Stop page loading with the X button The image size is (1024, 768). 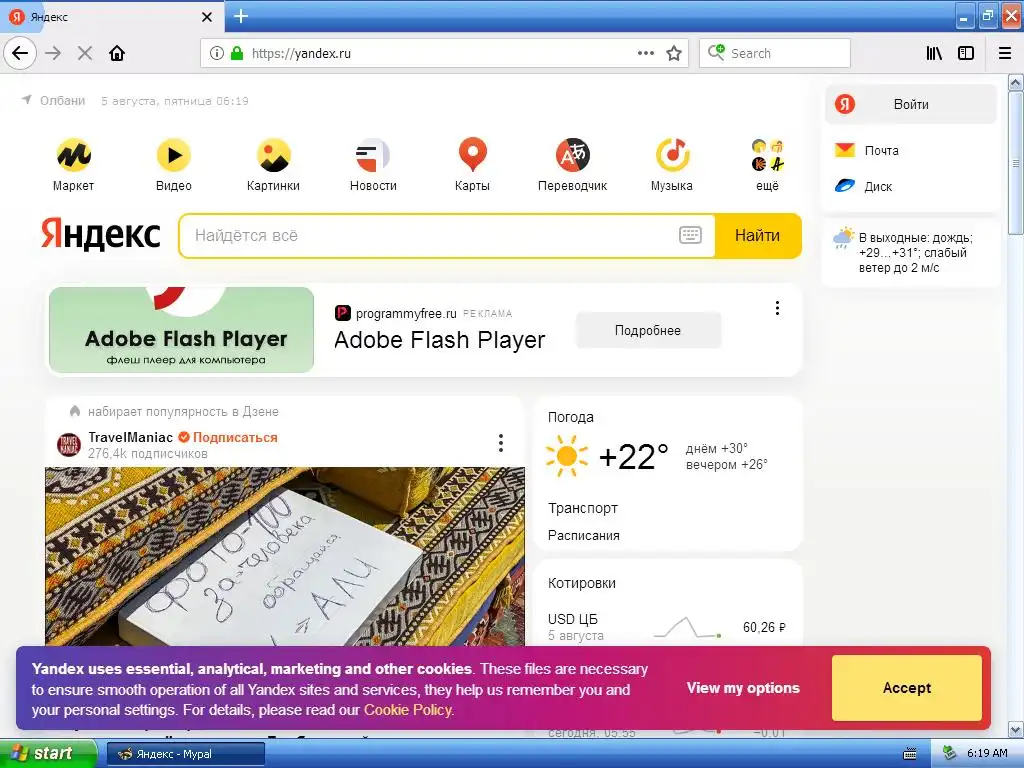[x=85, y=53]
